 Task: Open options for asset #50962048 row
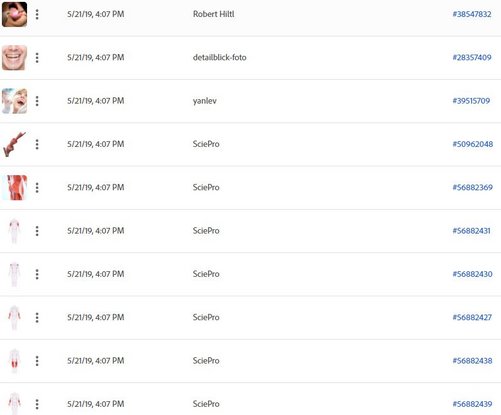tap(37, 144)
